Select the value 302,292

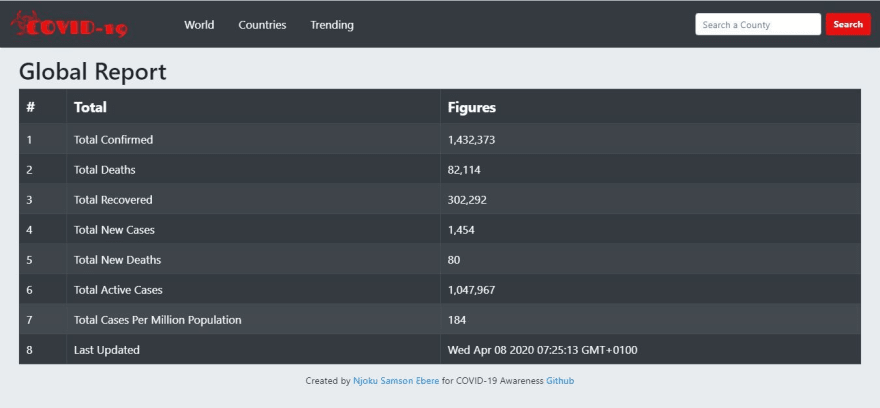pos(467,200)
